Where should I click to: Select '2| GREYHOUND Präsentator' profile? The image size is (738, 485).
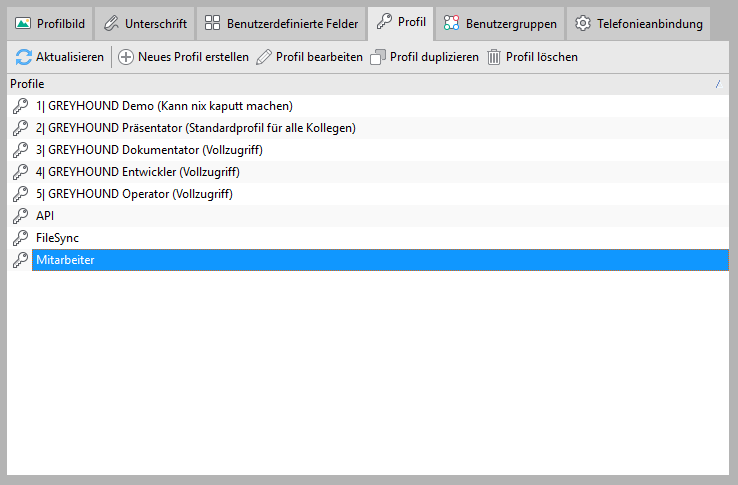pos(368,128)
